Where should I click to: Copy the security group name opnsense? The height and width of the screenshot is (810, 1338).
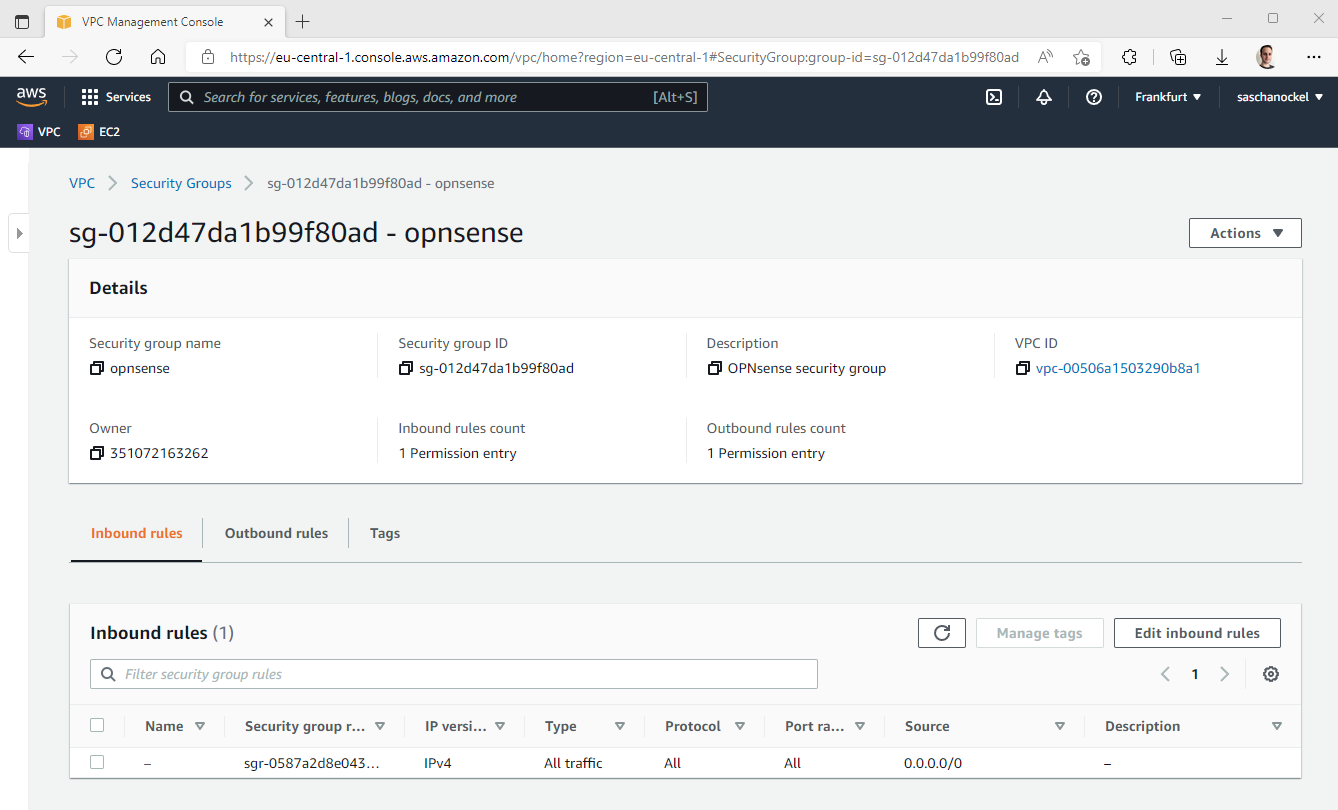(96, 368)
